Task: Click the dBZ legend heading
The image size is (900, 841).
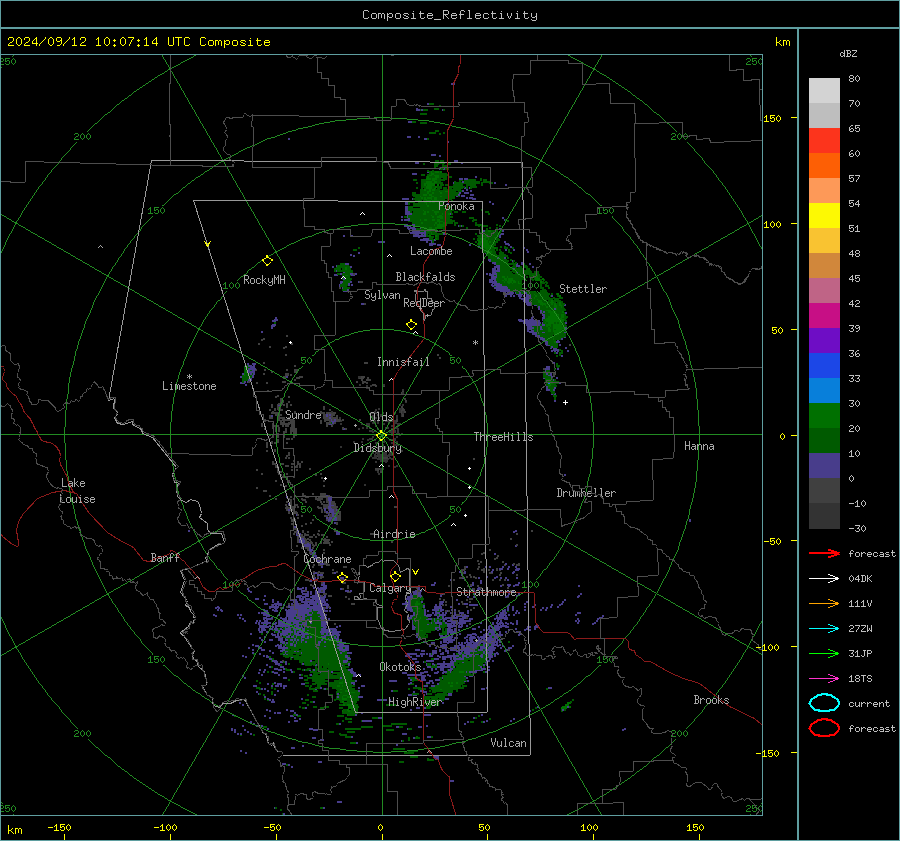Action: pos(848,53)
